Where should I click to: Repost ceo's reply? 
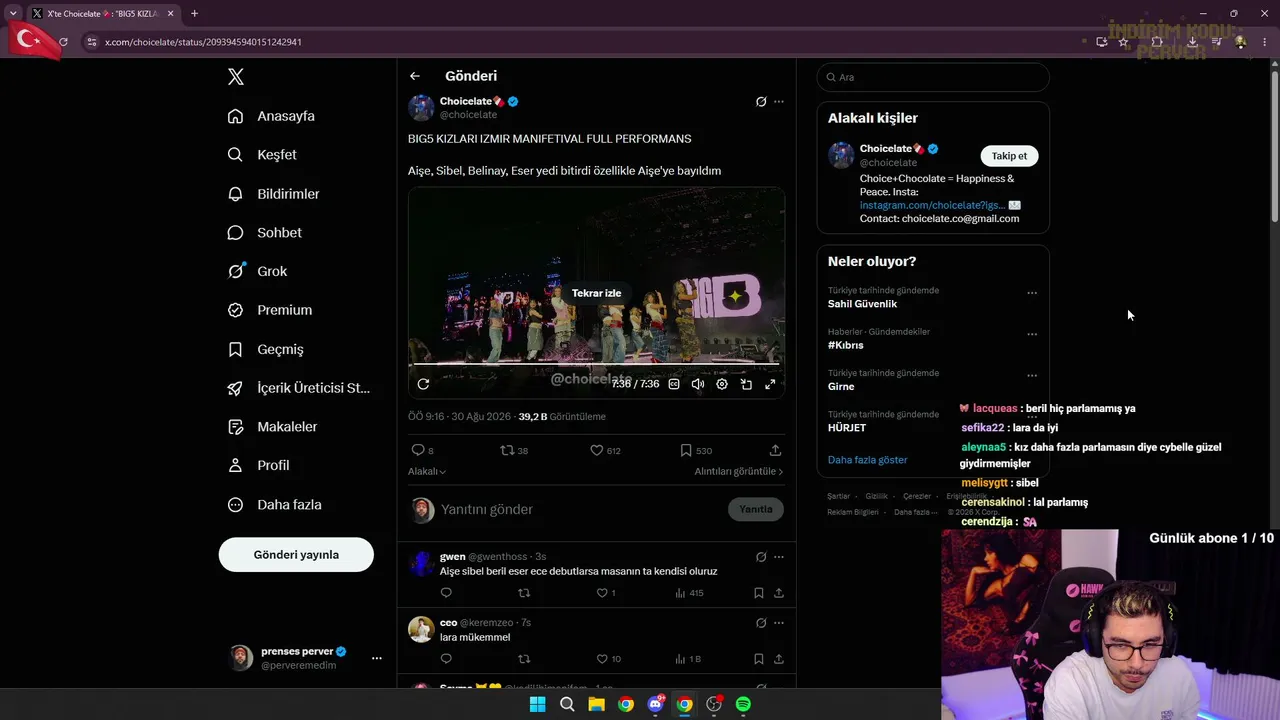524,659
